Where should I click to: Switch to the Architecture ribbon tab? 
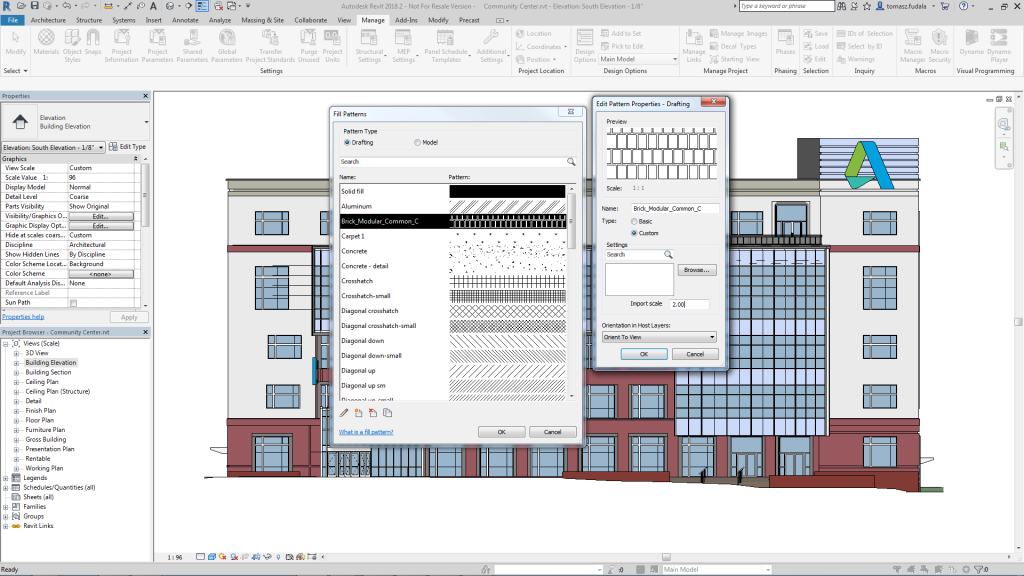(49, 20)
